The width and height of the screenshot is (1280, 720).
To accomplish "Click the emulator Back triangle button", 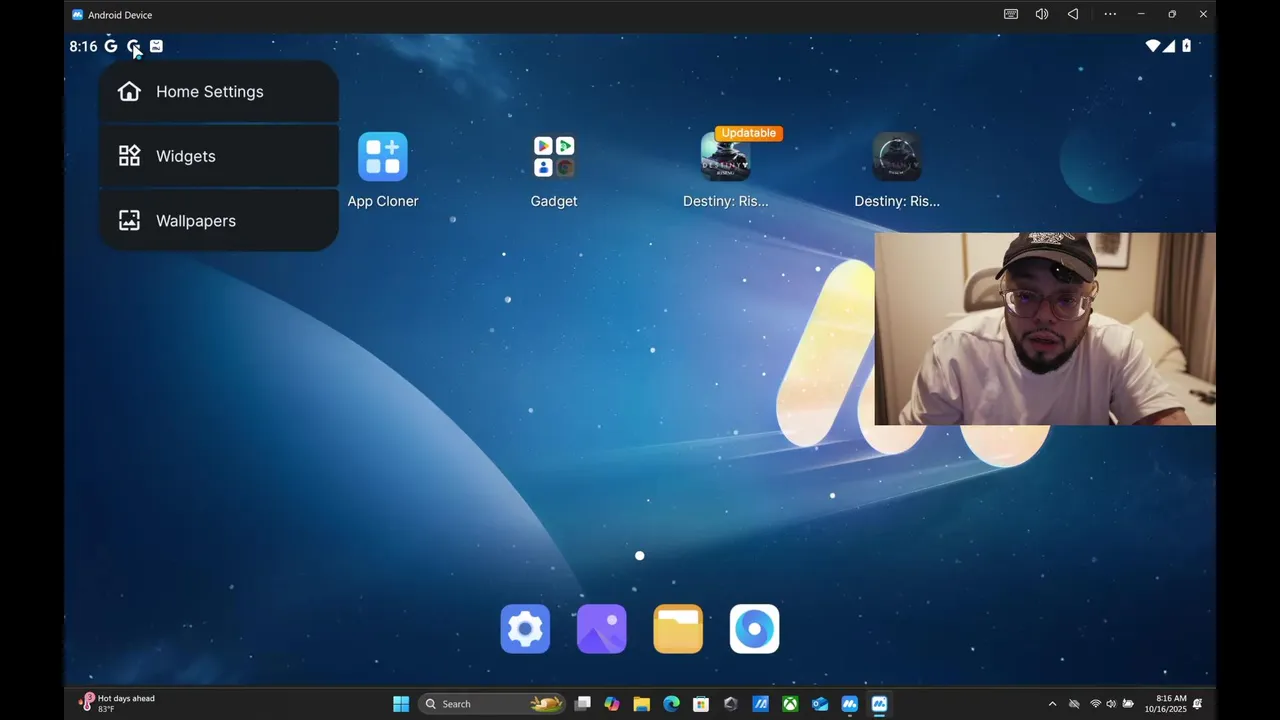I will point(1073,14).
